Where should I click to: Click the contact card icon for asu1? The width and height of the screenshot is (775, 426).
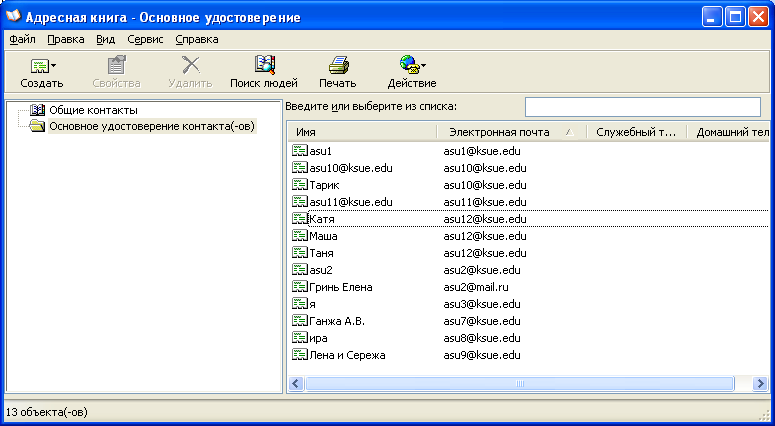point(300,151)
